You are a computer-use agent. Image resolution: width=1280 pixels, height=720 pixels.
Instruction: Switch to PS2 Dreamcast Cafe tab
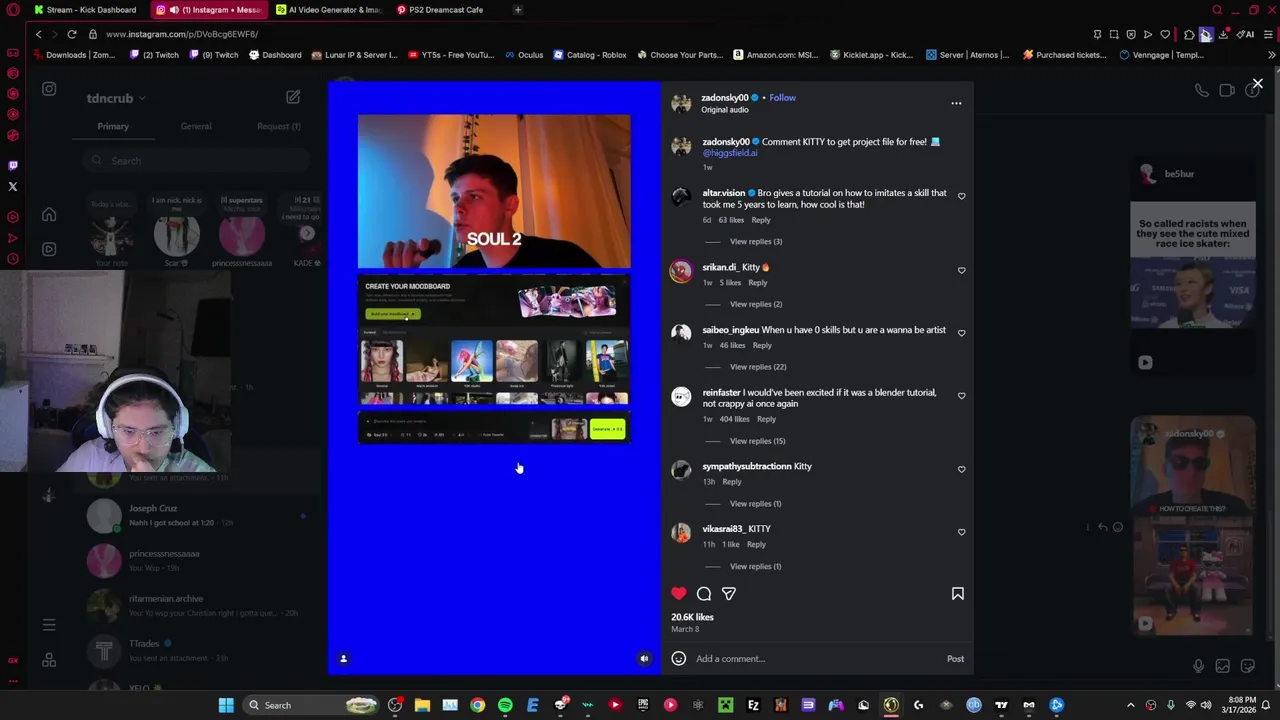pos(447,10)
